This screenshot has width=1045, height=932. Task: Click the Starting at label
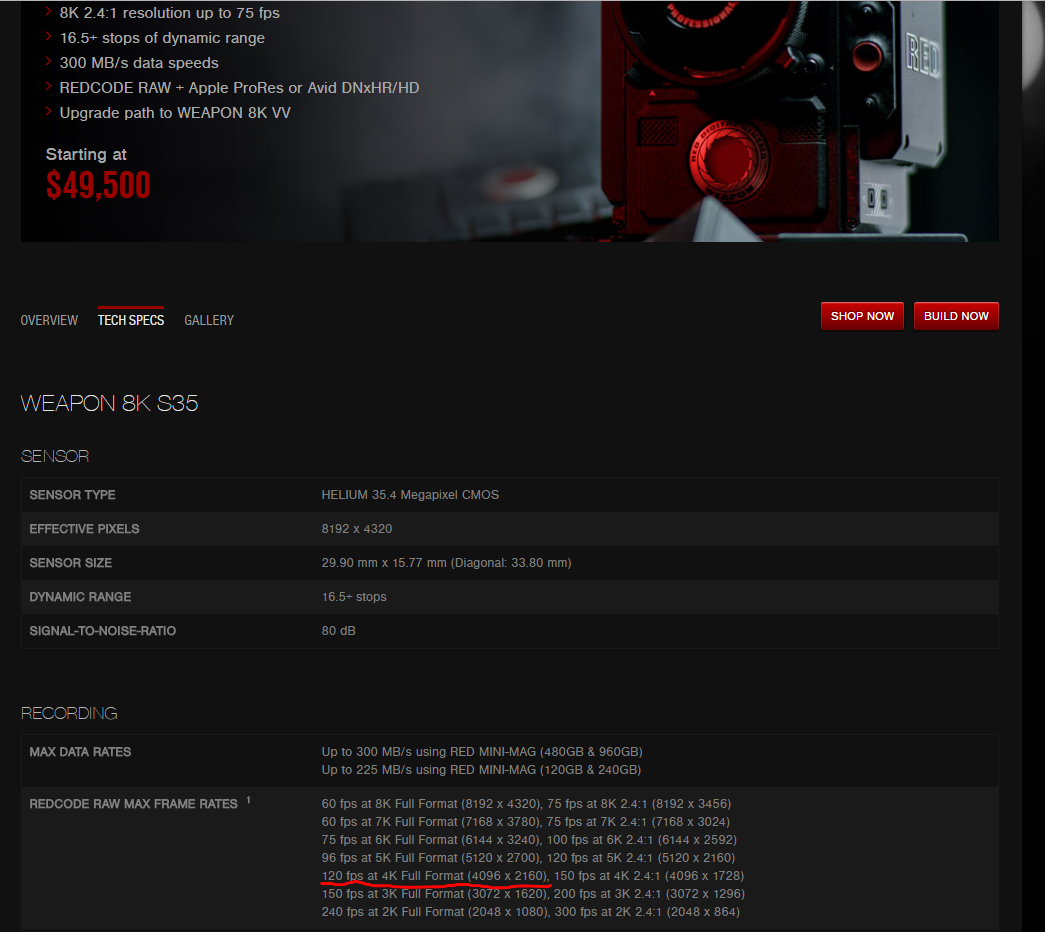[86, 155]
